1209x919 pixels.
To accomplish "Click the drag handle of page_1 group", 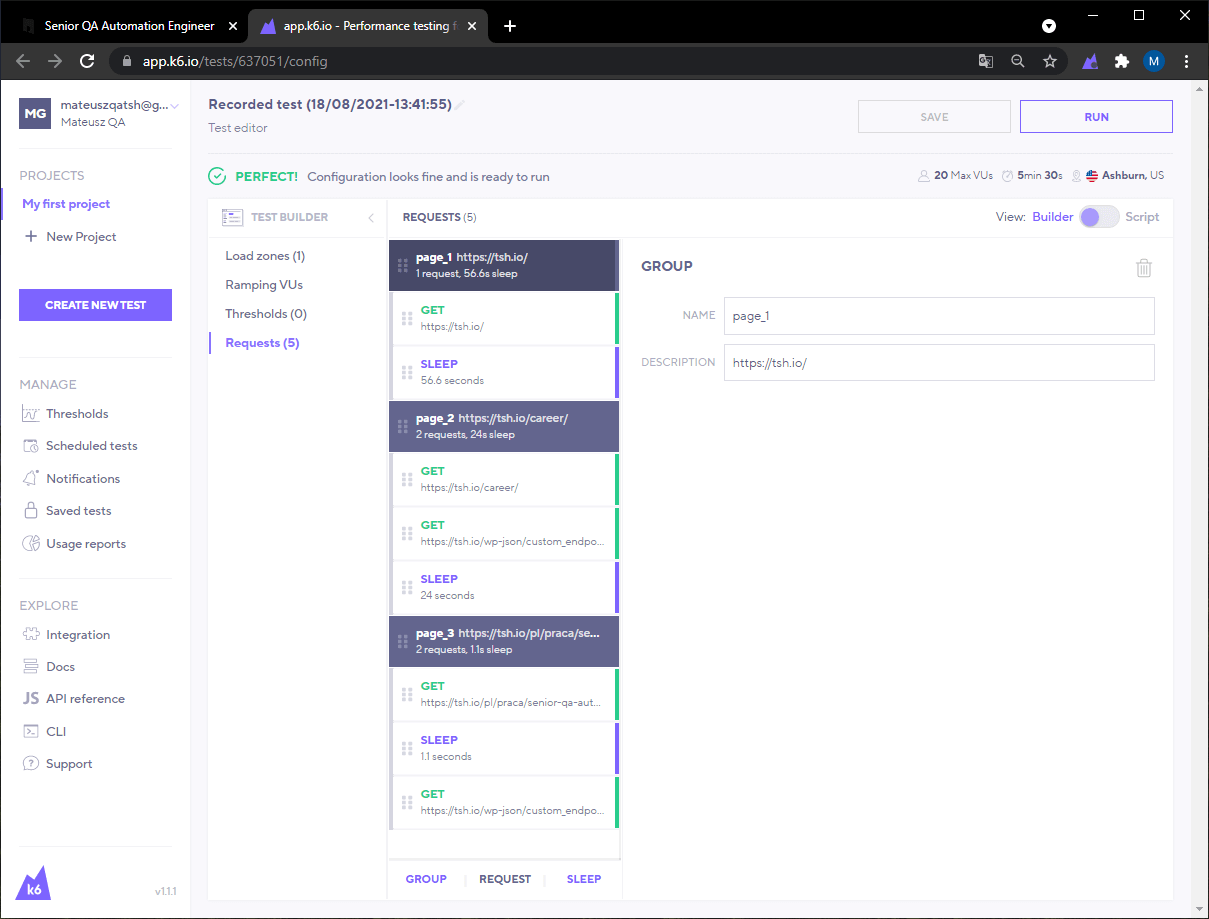I will point(403,265).
